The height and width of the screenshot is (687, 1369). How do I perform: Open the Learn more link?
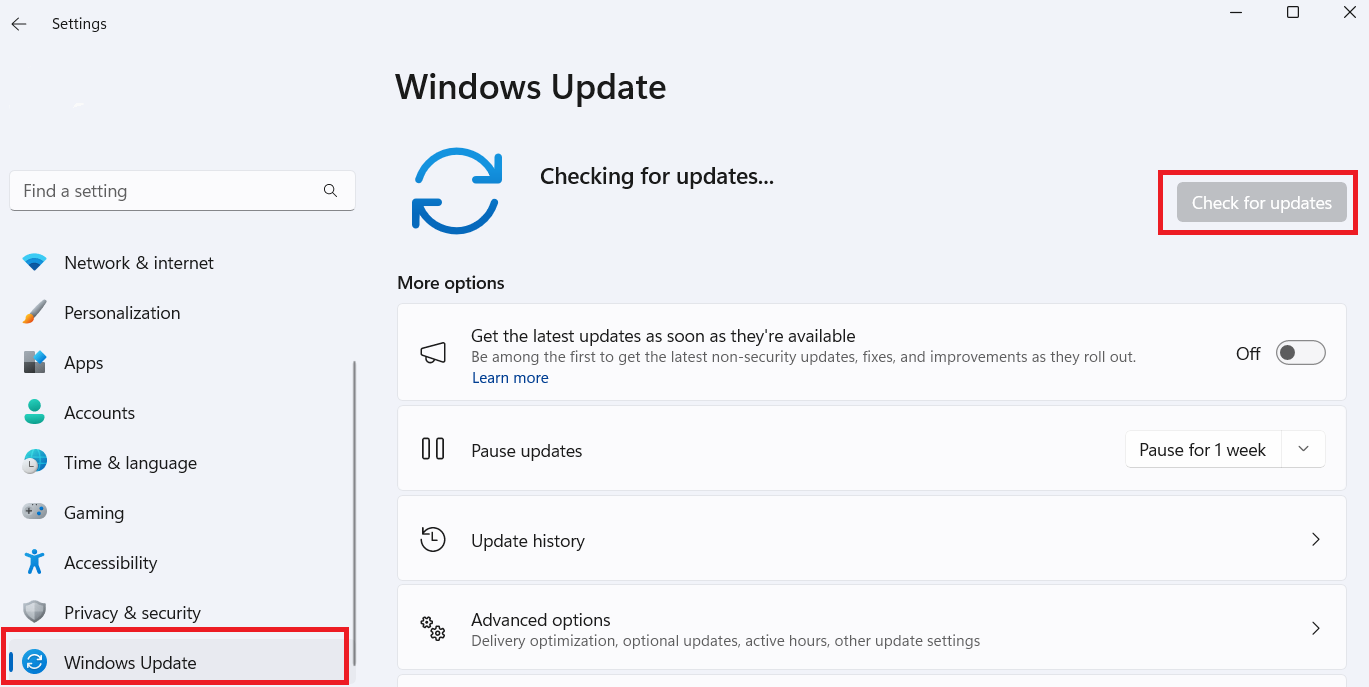[510, 378]
